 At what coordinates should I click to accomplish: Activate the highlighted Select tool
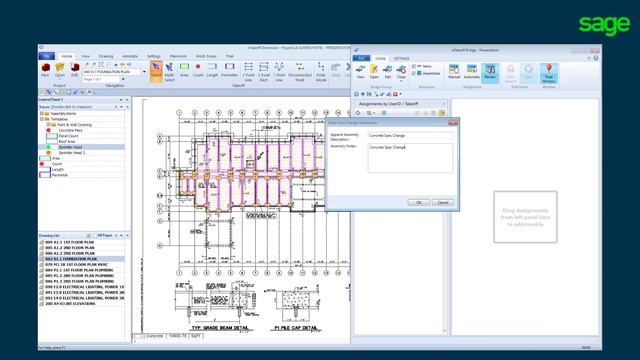pyautogui.click(x=156, y=71)
